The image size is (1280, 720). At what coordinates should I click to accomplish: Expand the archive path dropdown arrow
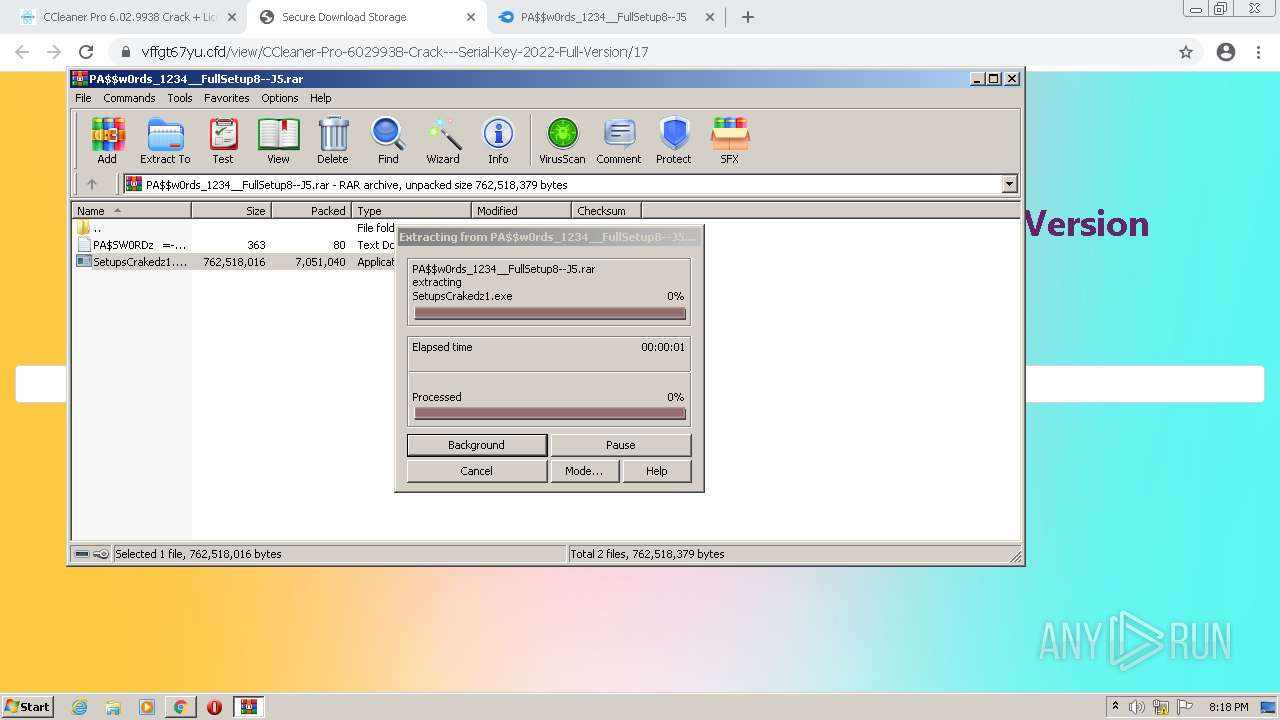coord(1009,184)
